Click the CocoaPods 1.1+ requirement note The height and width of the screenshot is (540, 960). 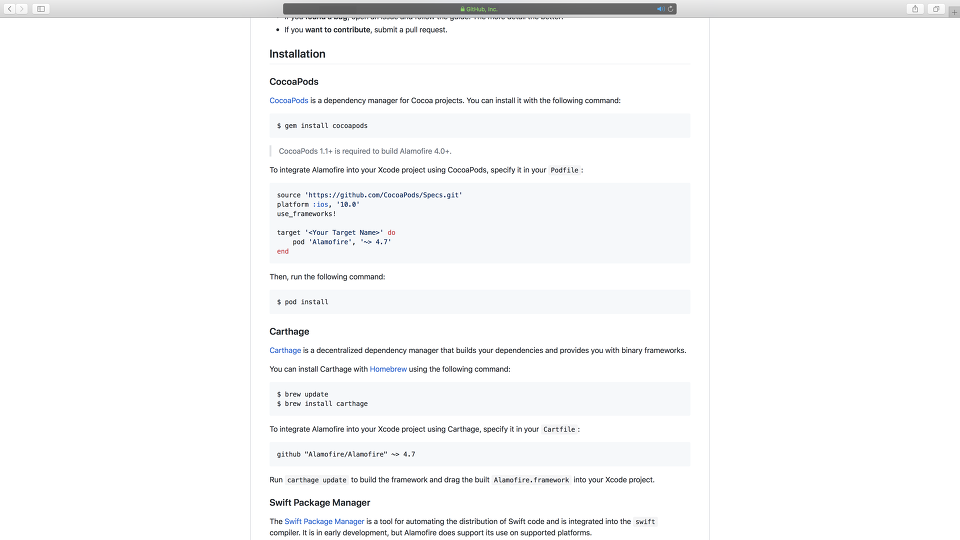pyautogui.click(x=365, y=151)
